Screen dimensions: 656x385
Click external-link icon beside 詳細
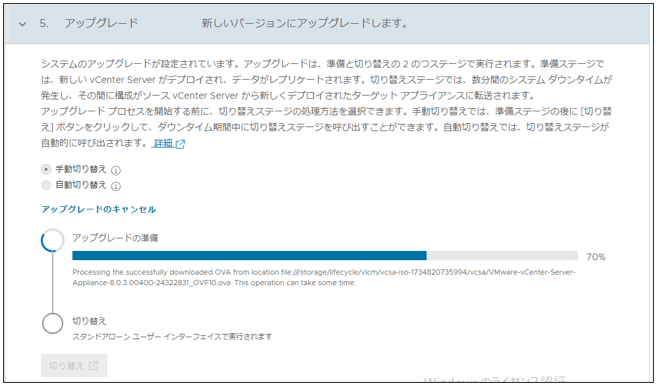click(180, 144)
